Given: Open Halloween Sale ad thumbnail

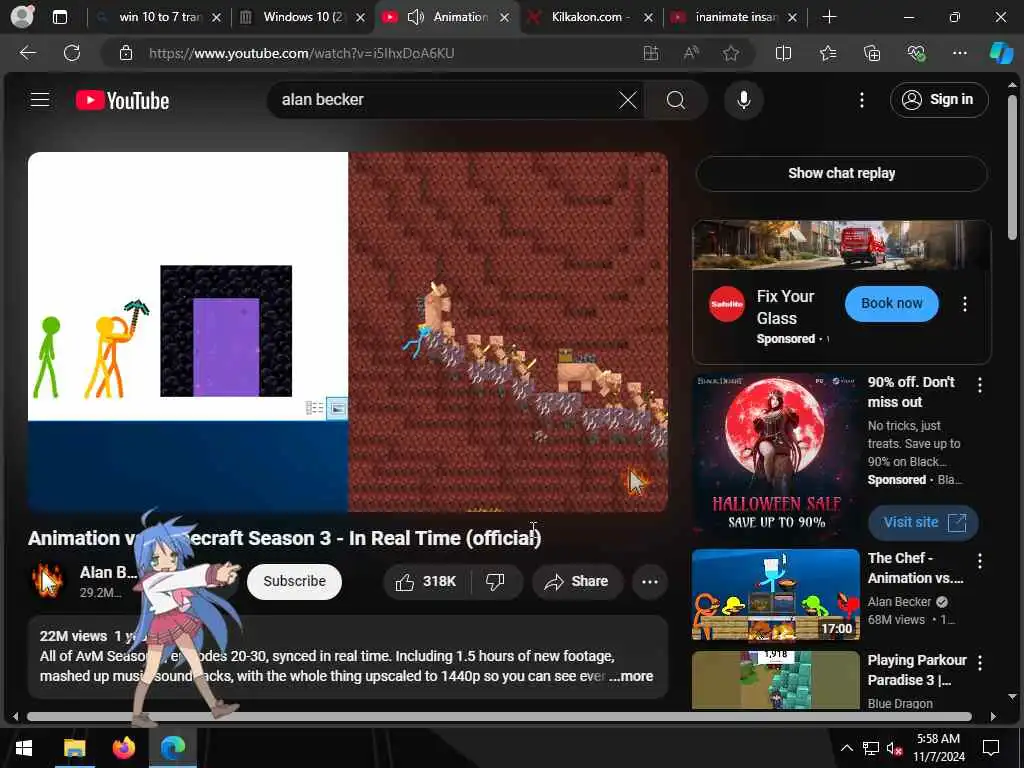Looking at the screenshot, I should (776, 456).
